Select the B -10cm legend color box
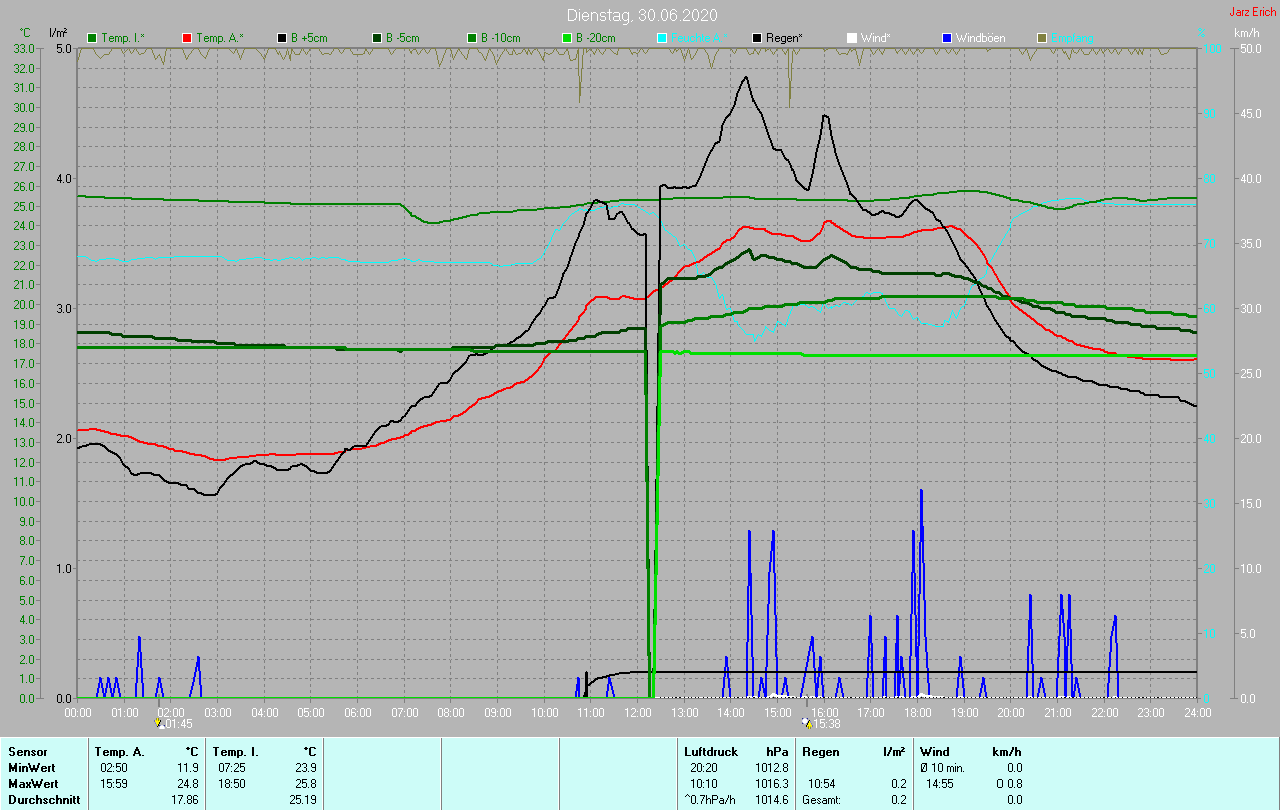The height and width of the screenshot is (810, 1280). [473, 38]
